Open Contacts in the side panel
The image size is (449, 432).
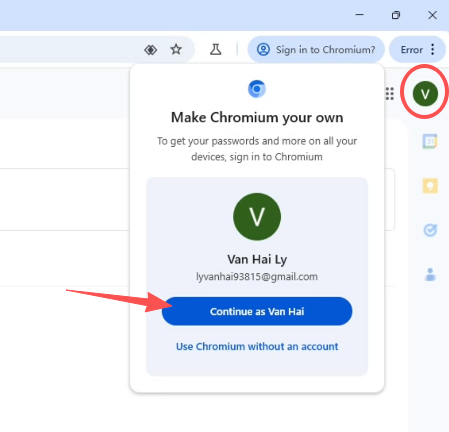click(x=430, y=275)
